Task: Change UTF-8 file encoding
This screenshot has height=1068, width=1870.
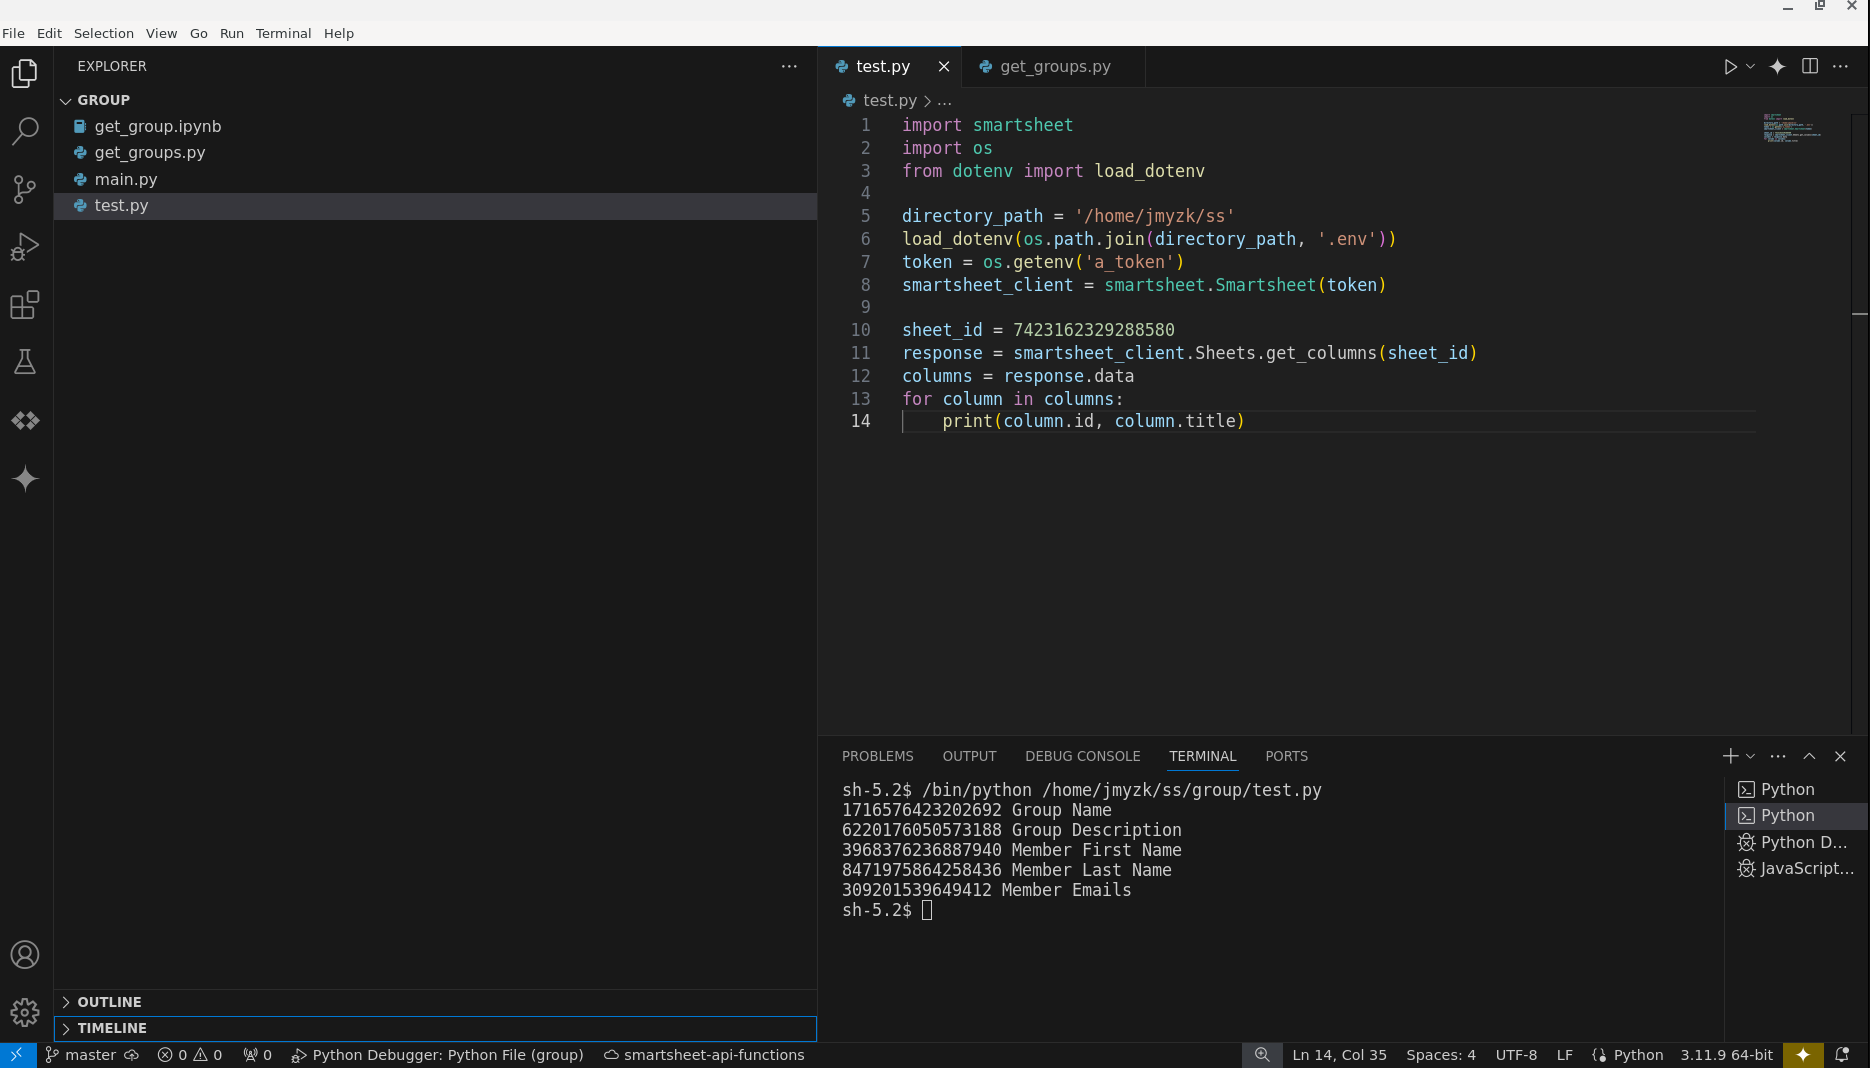Action: (1516, 1055)
